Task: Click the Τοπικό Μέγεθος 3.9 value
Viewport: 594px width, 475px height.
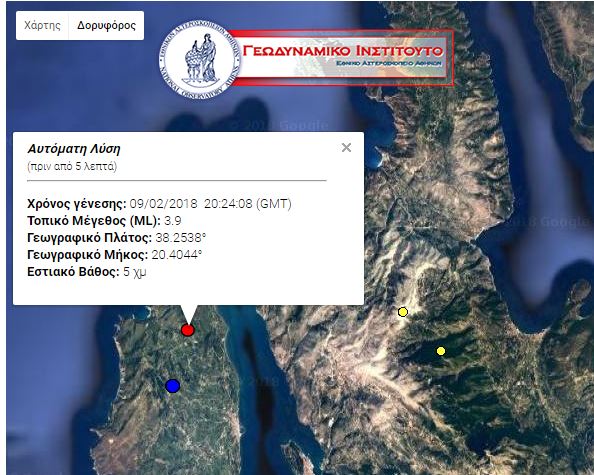Action: tap(173, 221)
